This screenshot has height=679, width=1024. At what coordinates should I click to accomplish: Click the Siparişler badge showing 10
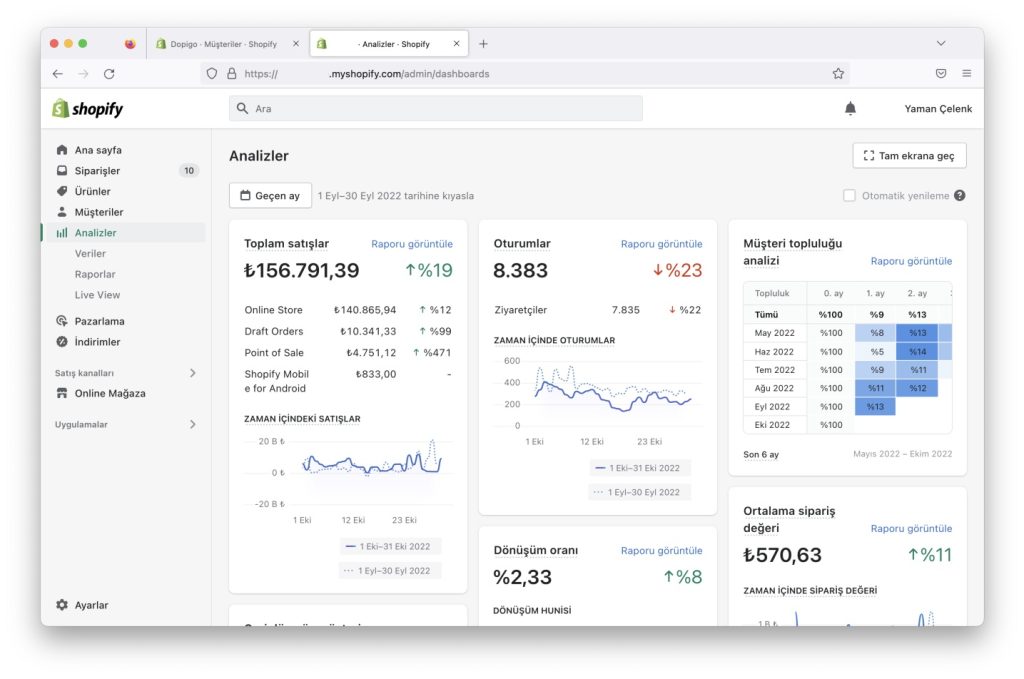pos(189,170)
